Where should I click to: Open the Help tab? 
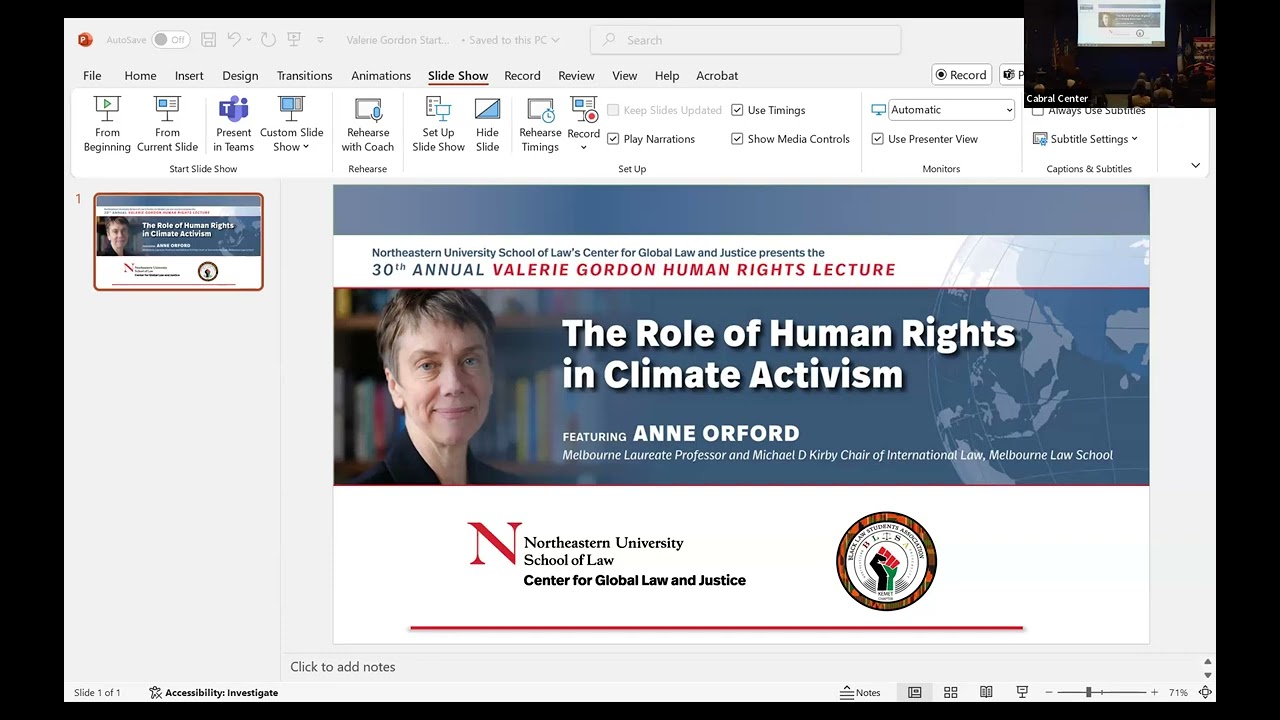pos(667,75)
